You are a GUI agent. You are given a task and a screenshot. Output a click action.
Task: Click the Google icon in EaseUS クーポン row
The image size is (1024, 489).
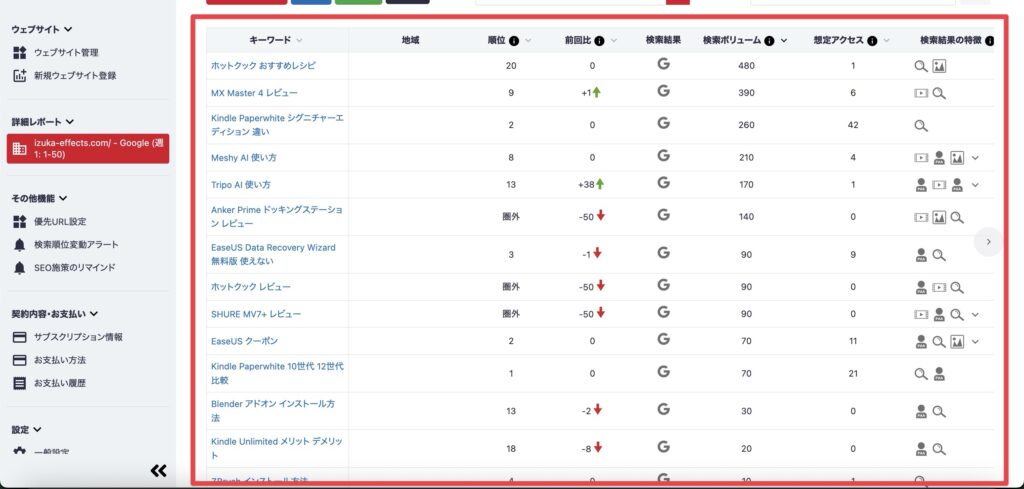[663, 341]
